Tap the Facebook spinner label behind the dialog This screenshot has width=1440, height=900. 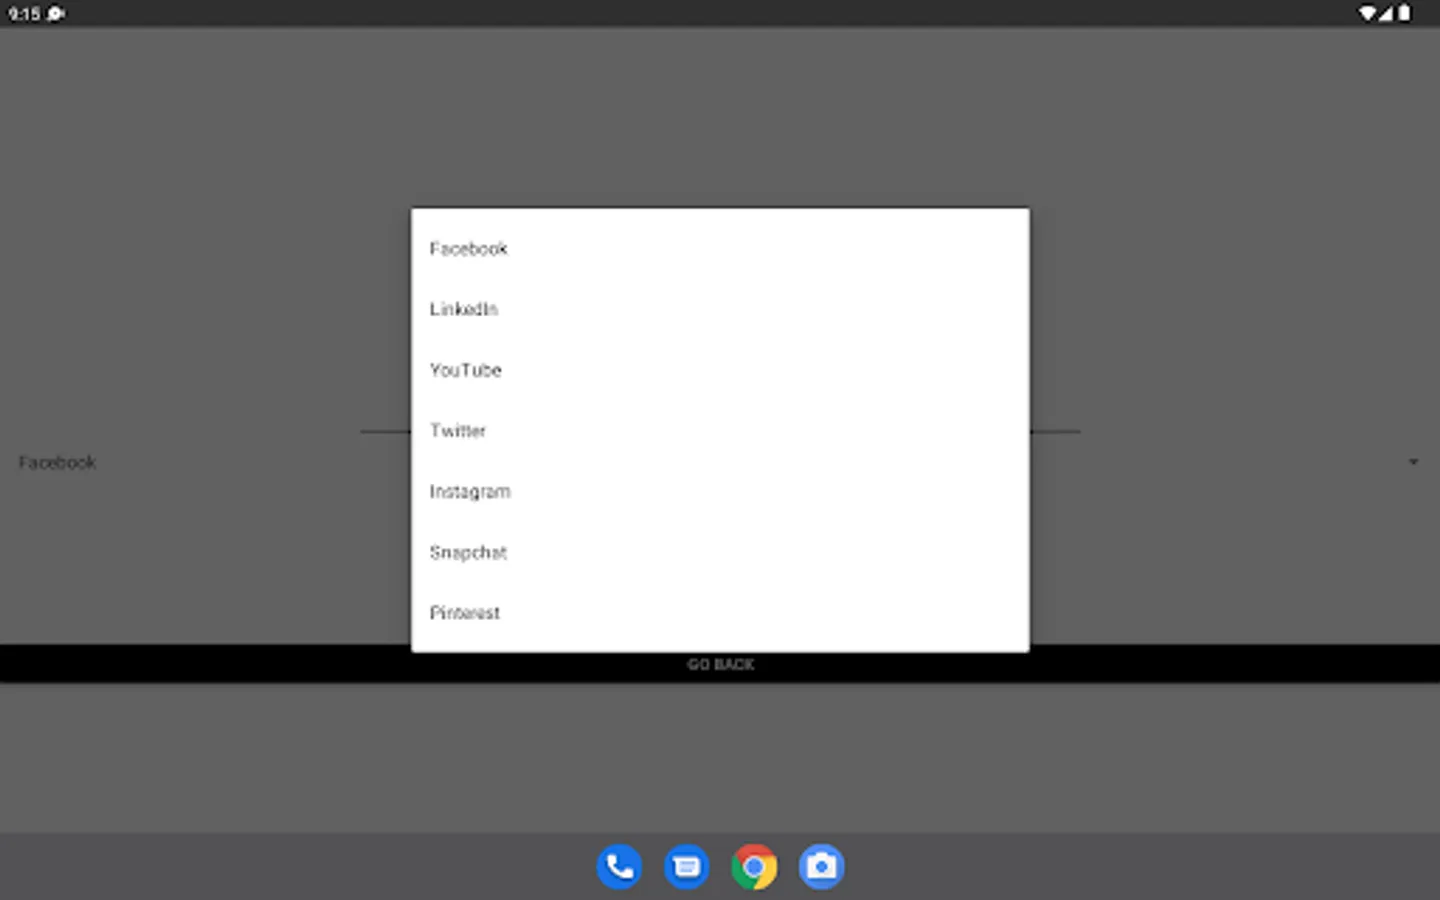pos(57,462)
